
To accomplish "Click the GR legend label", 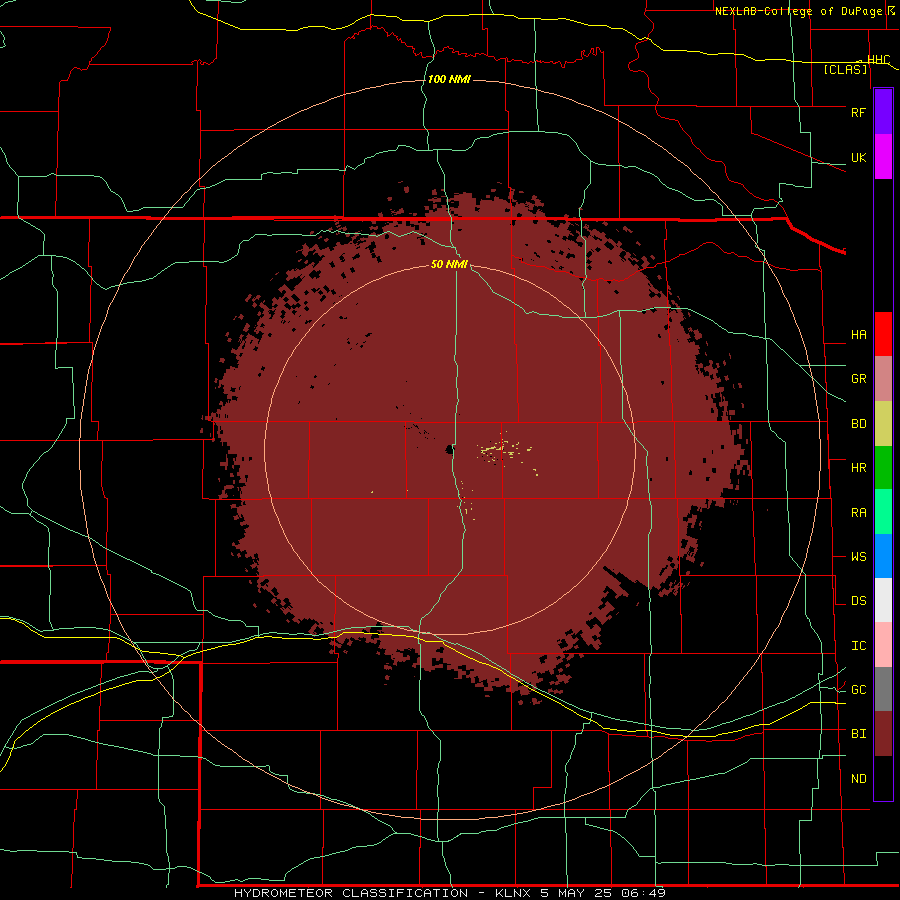I will coord(858,379).
